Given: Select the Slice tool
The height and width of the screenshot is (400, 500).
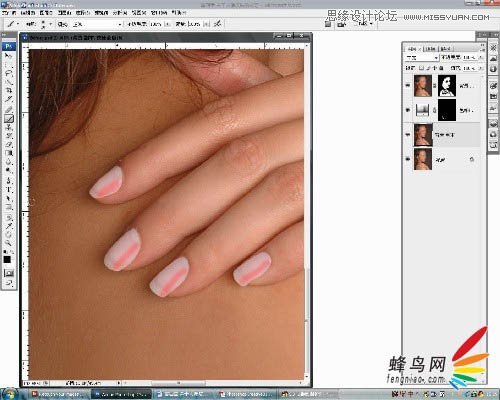Looking at the screenshot, I should (x=8, y=99).
